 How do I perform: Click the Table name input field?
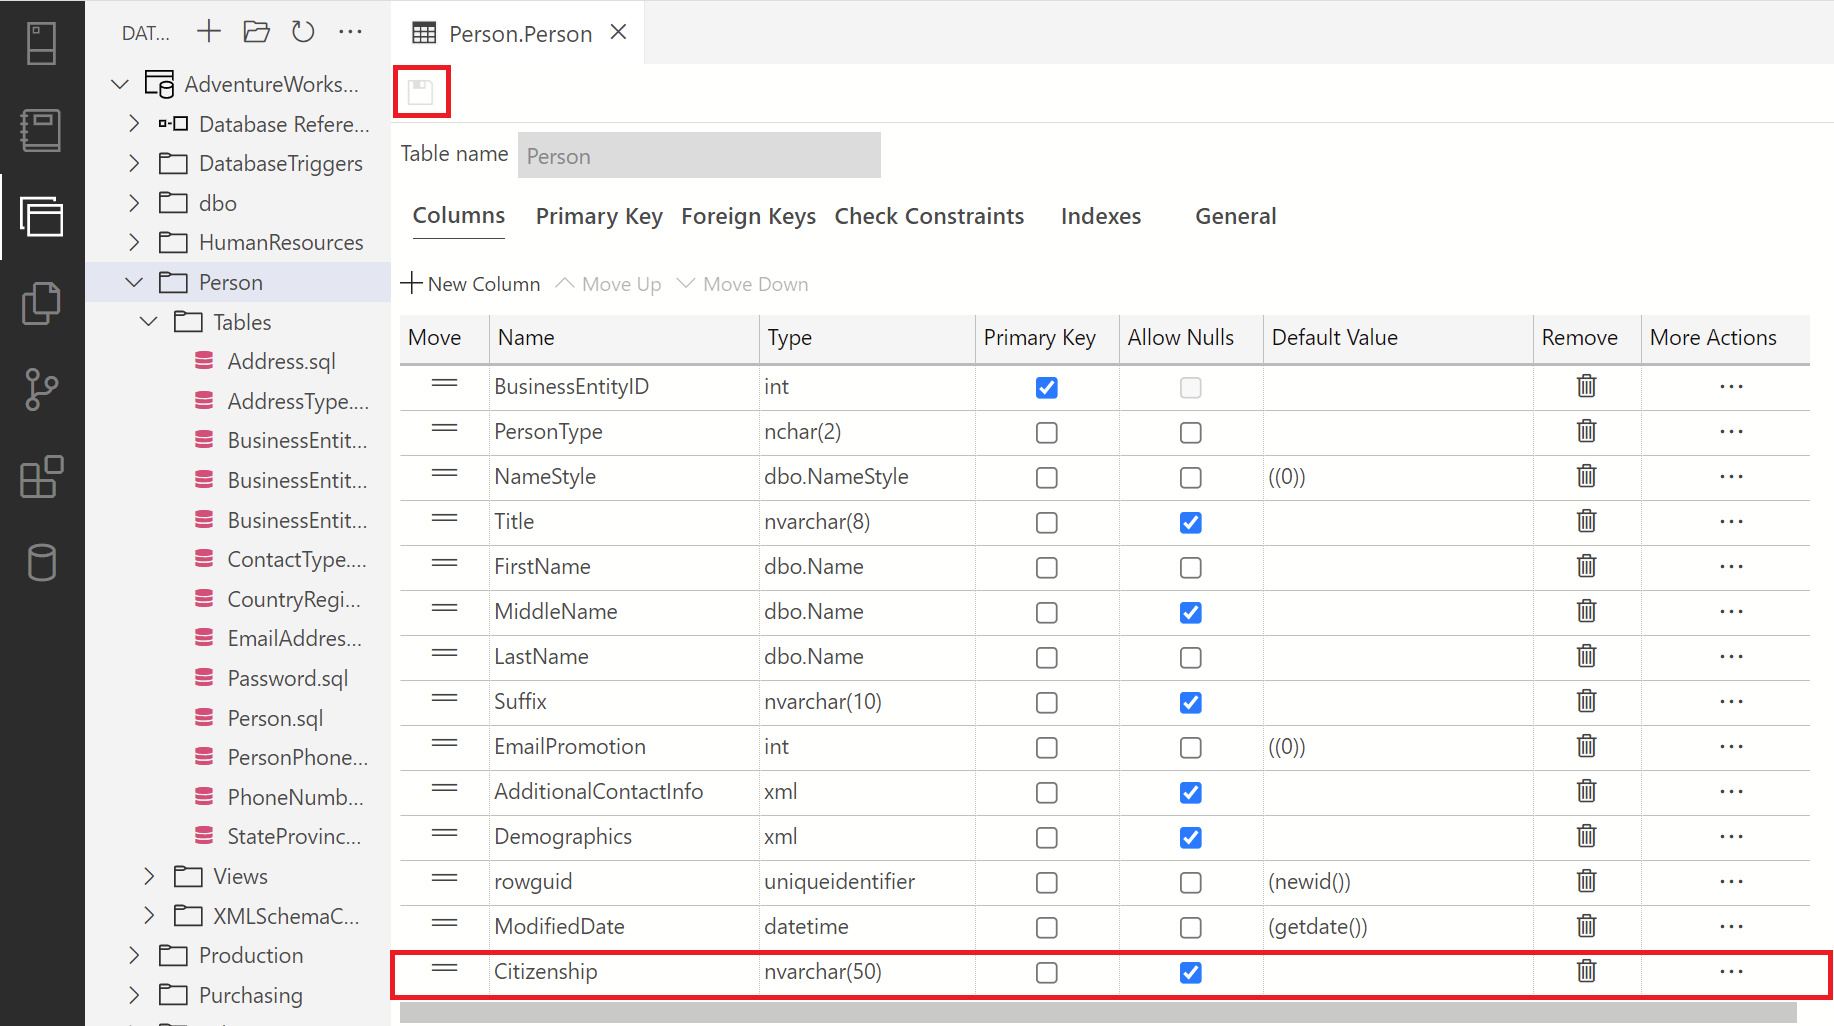pyautogui.click(x=698, y=155)
